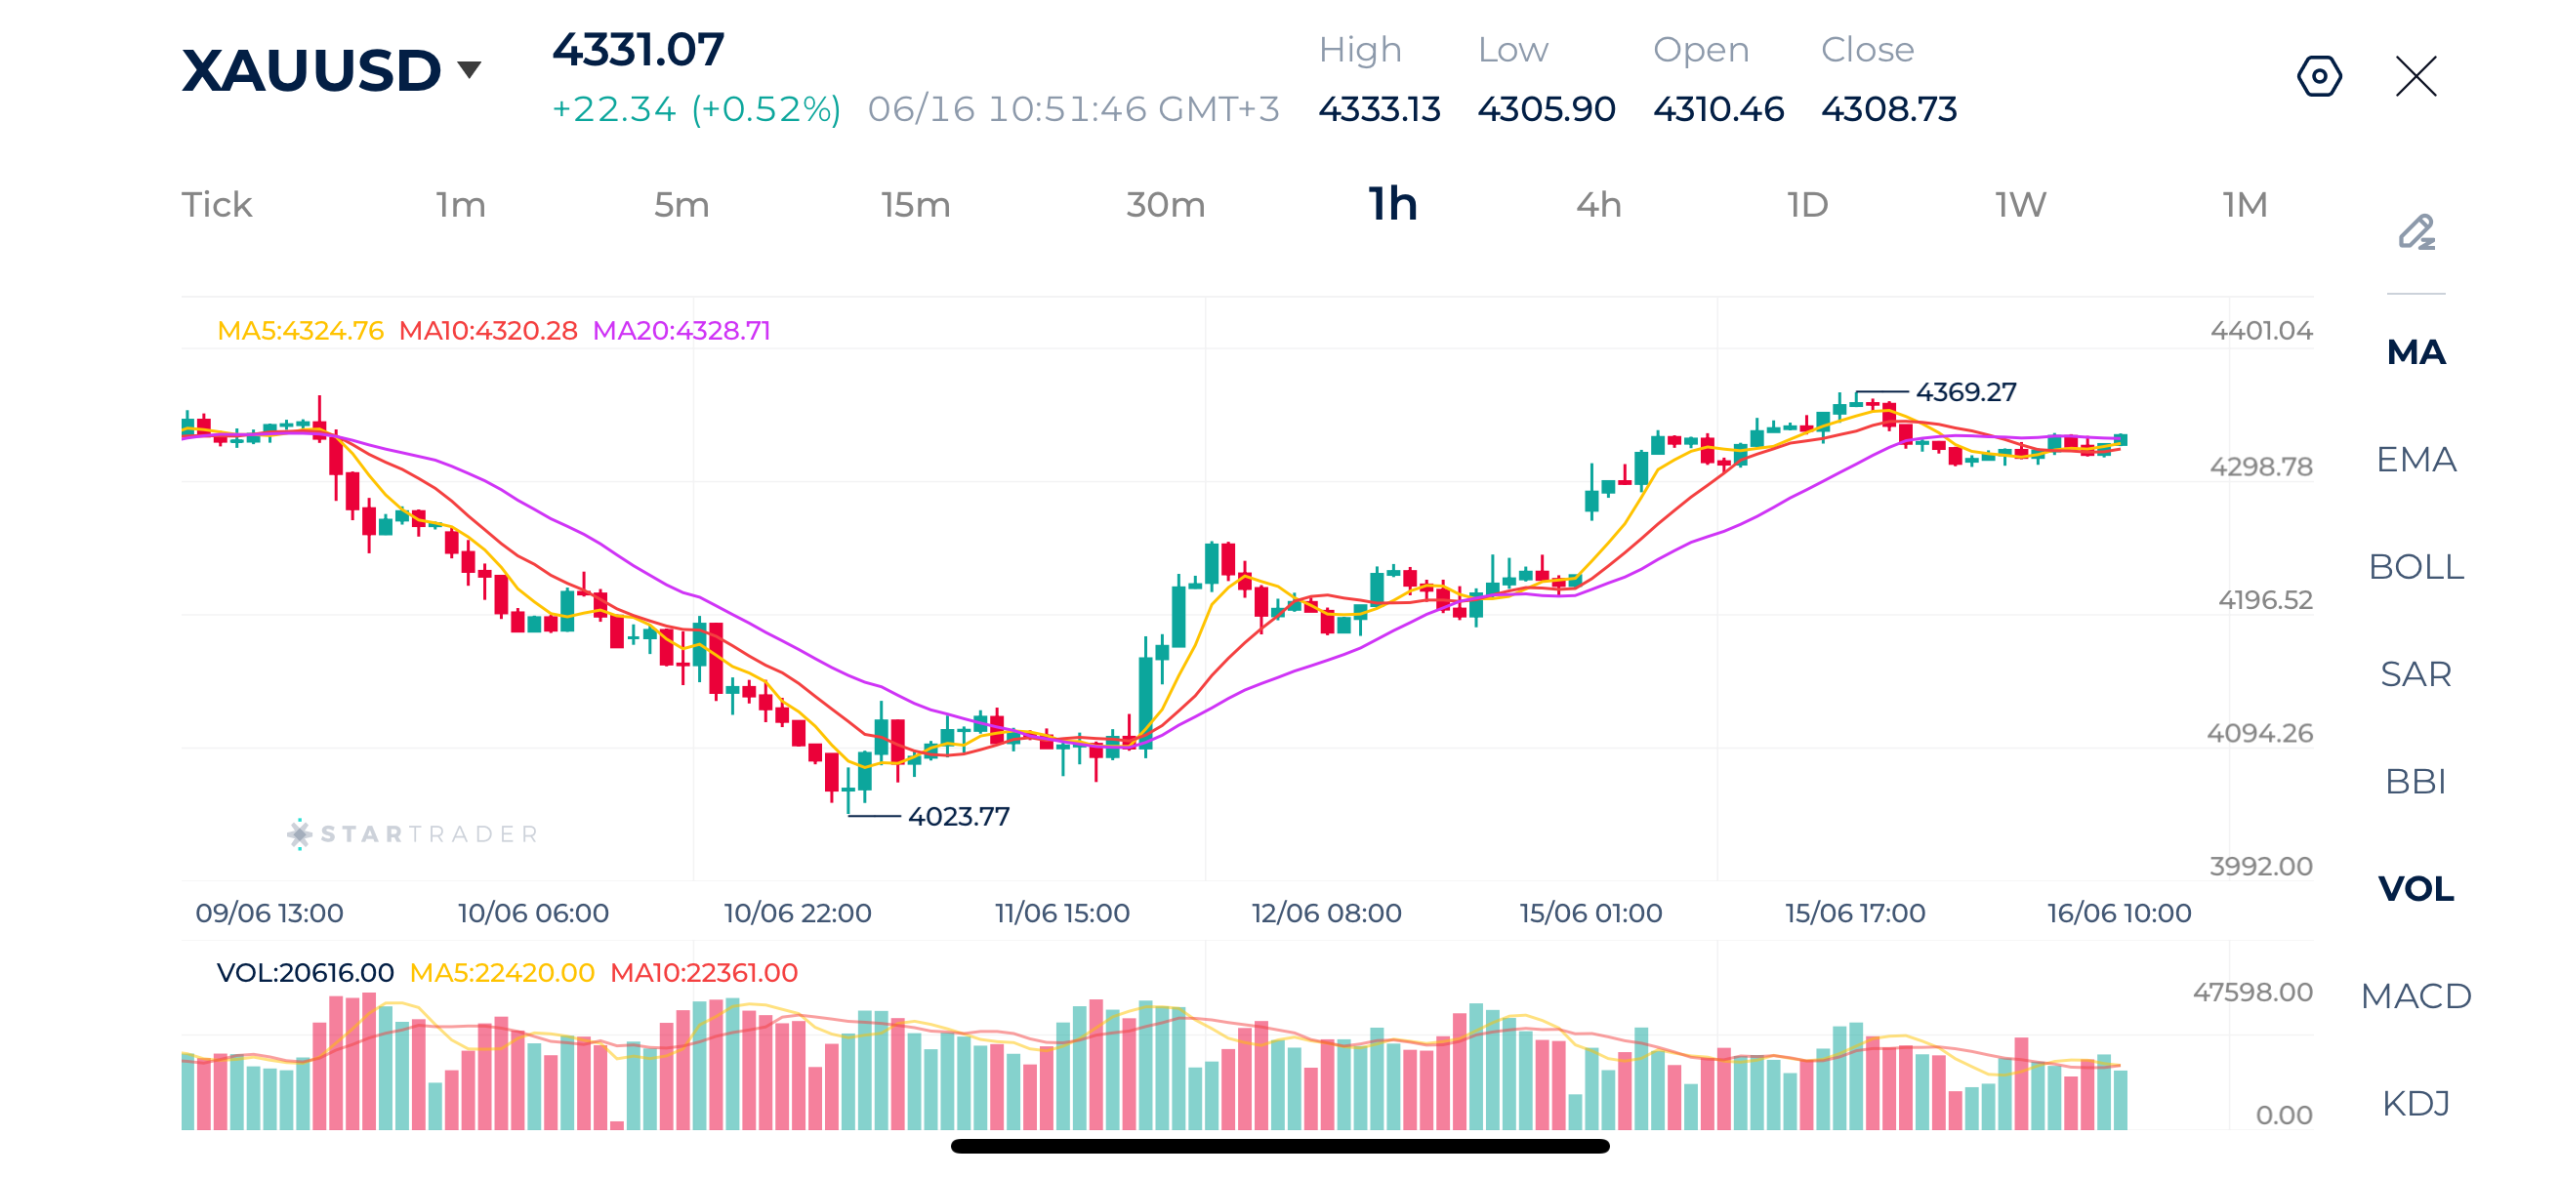Switch to the Tick timeframe
This screenshot has height=1177, width=2560.
pos(215,204)
